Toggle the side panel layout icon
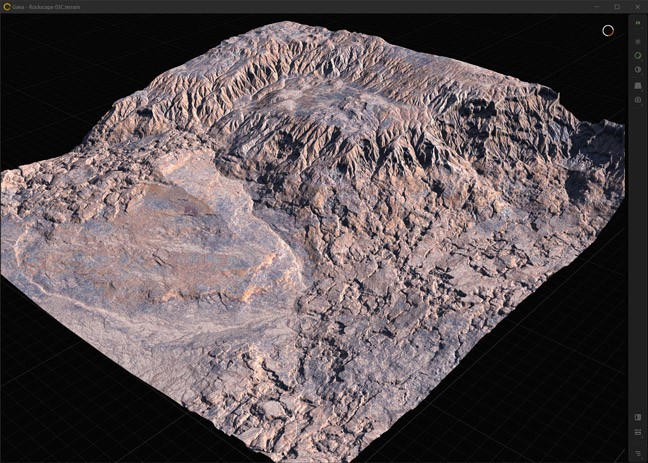Screen dimensions: 648x463 638,417
